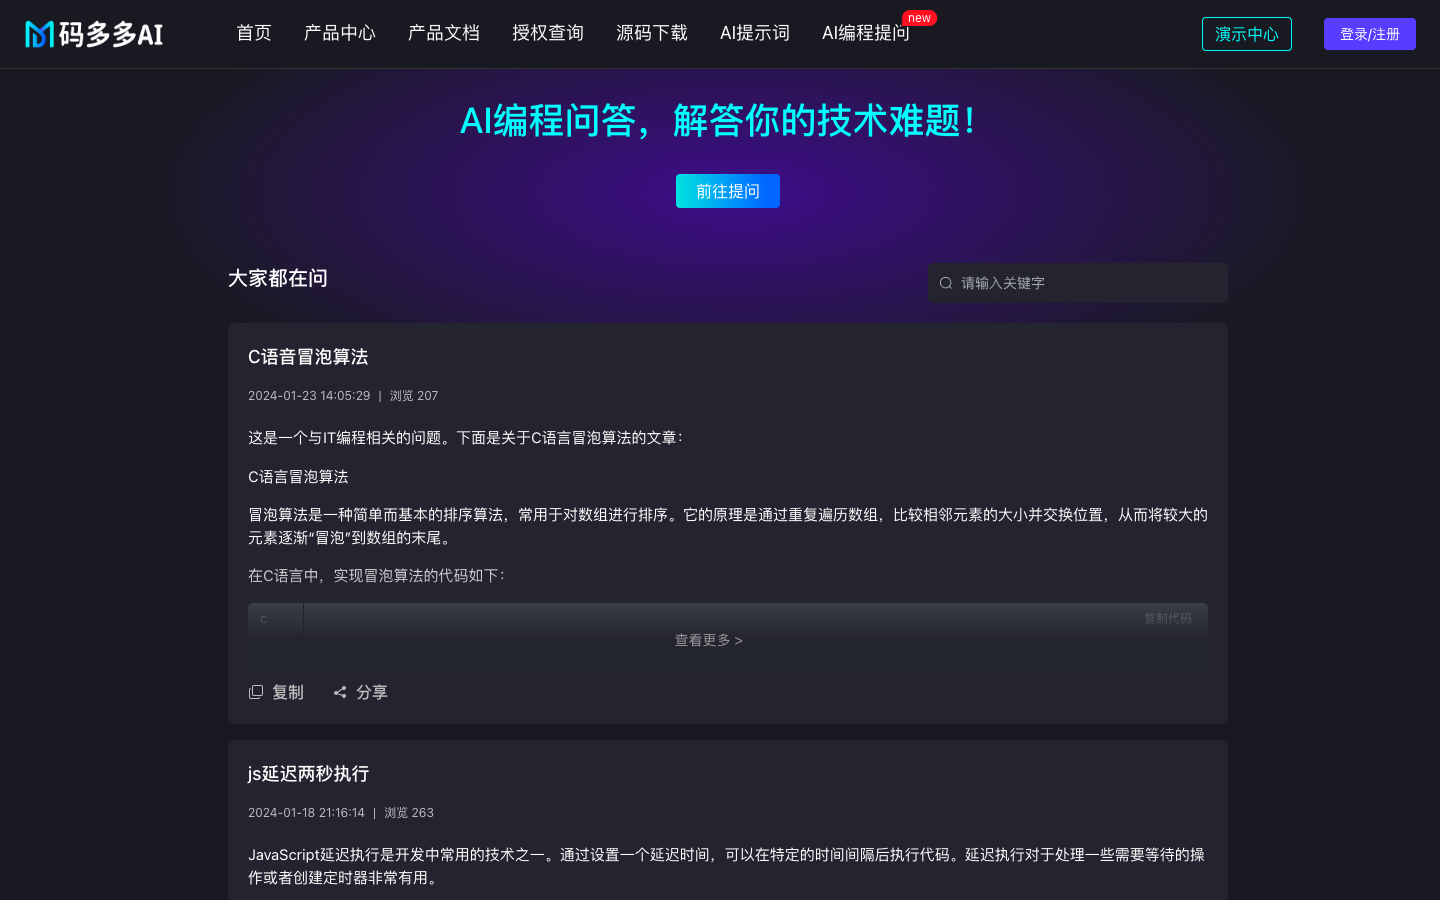
Task: Open the 源码下载 menu item
Action: (x=652, y=33)
